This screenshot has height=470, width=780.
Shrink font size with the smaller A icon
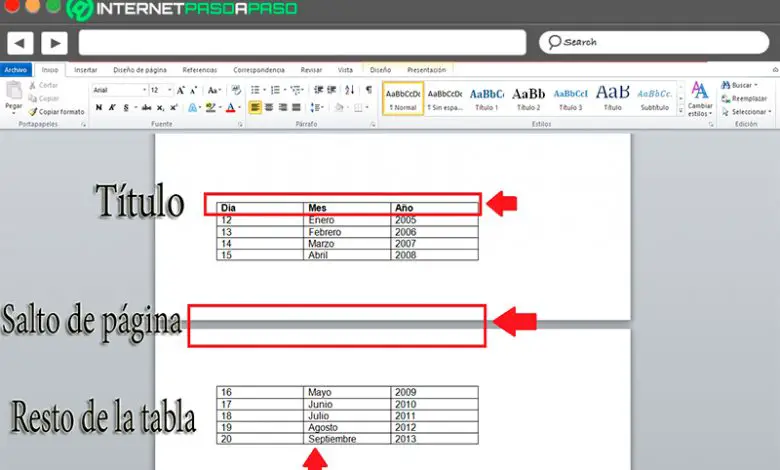pyautogui.click(x=194, y=90)
